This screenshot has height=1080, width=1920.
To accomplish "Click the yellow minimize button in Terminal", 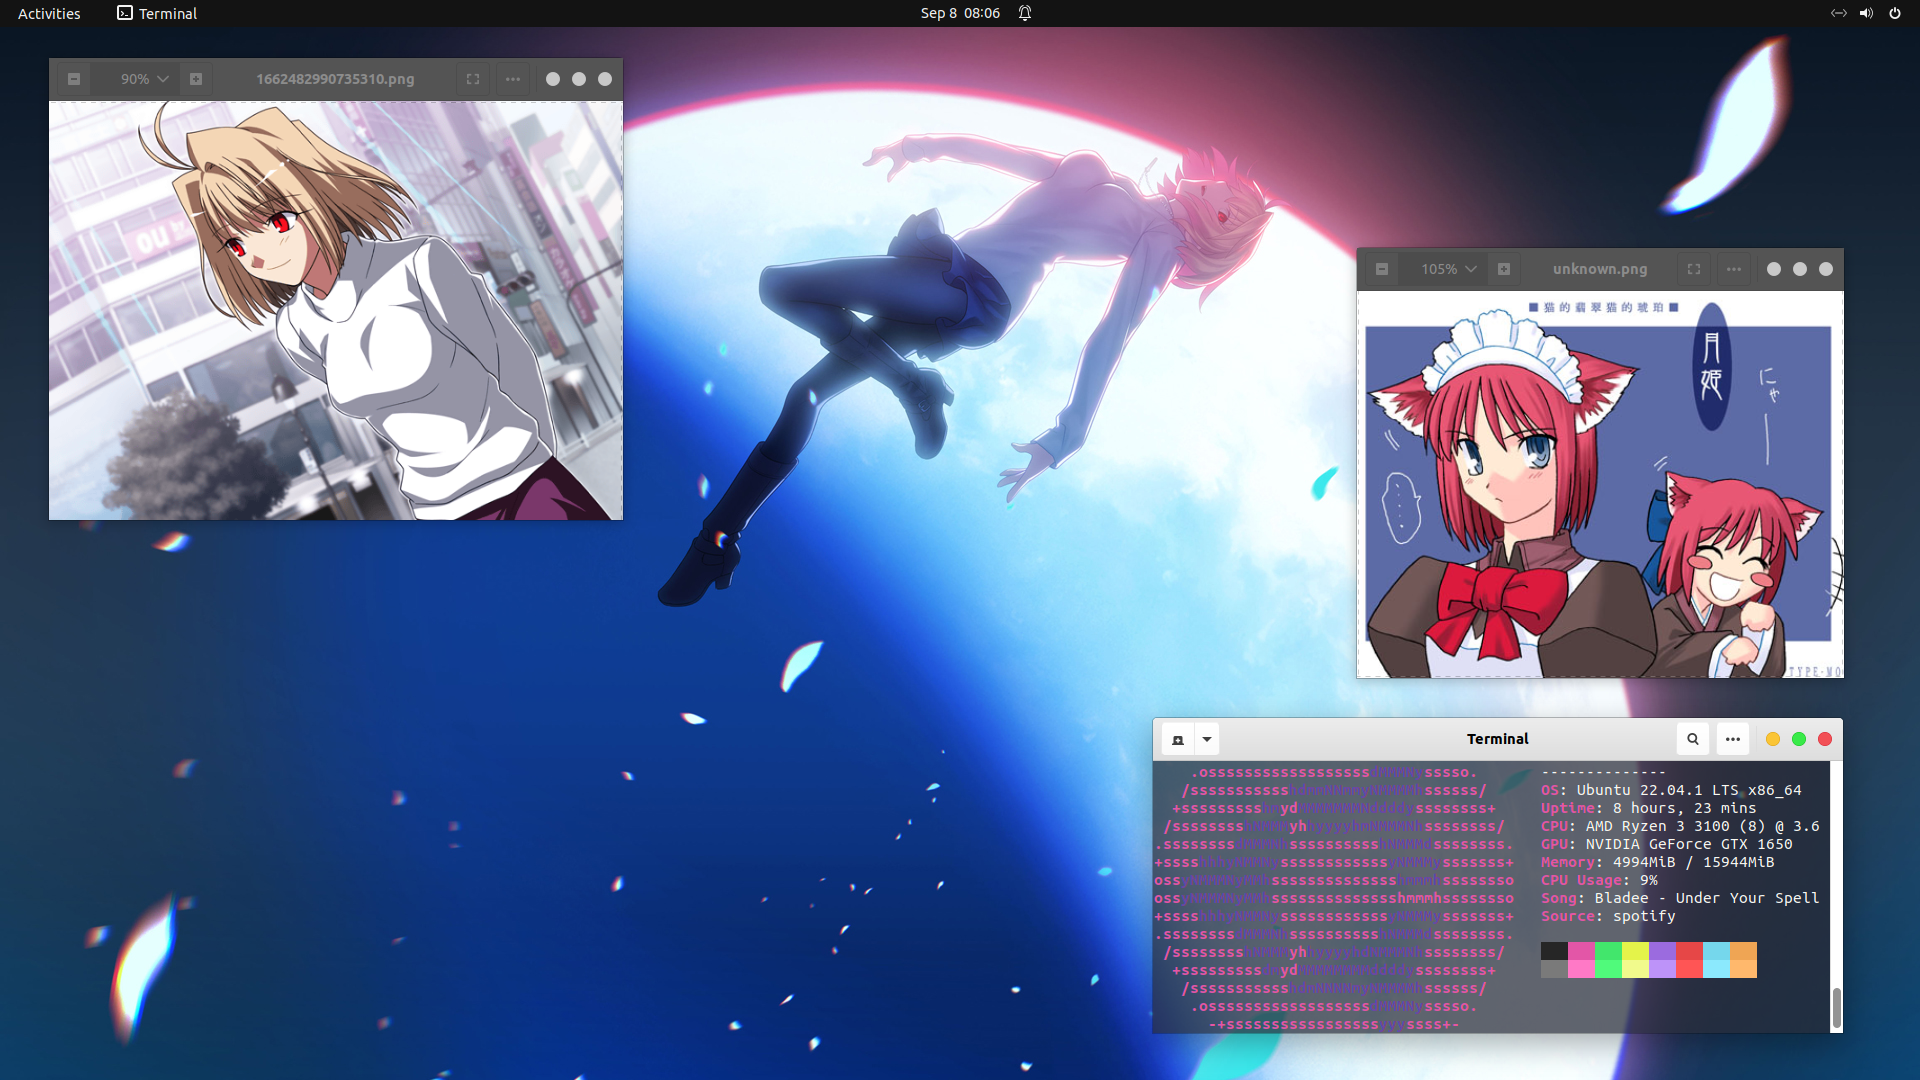I will [1773, 739].
